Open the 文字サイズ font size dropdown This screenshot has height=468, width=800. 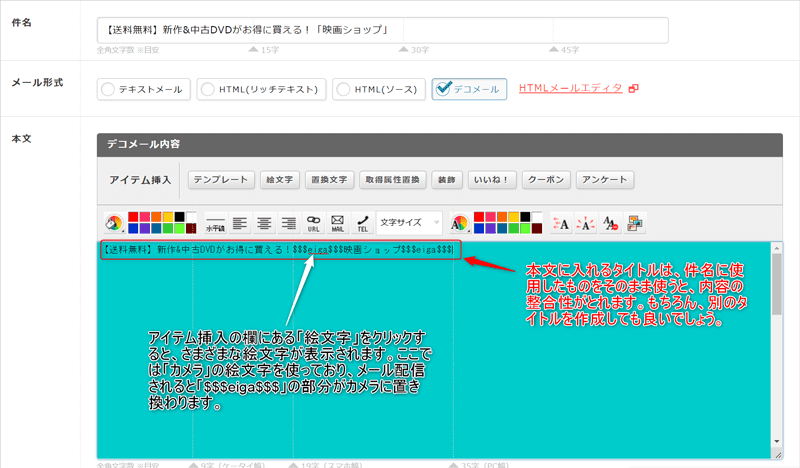[410, 222]
